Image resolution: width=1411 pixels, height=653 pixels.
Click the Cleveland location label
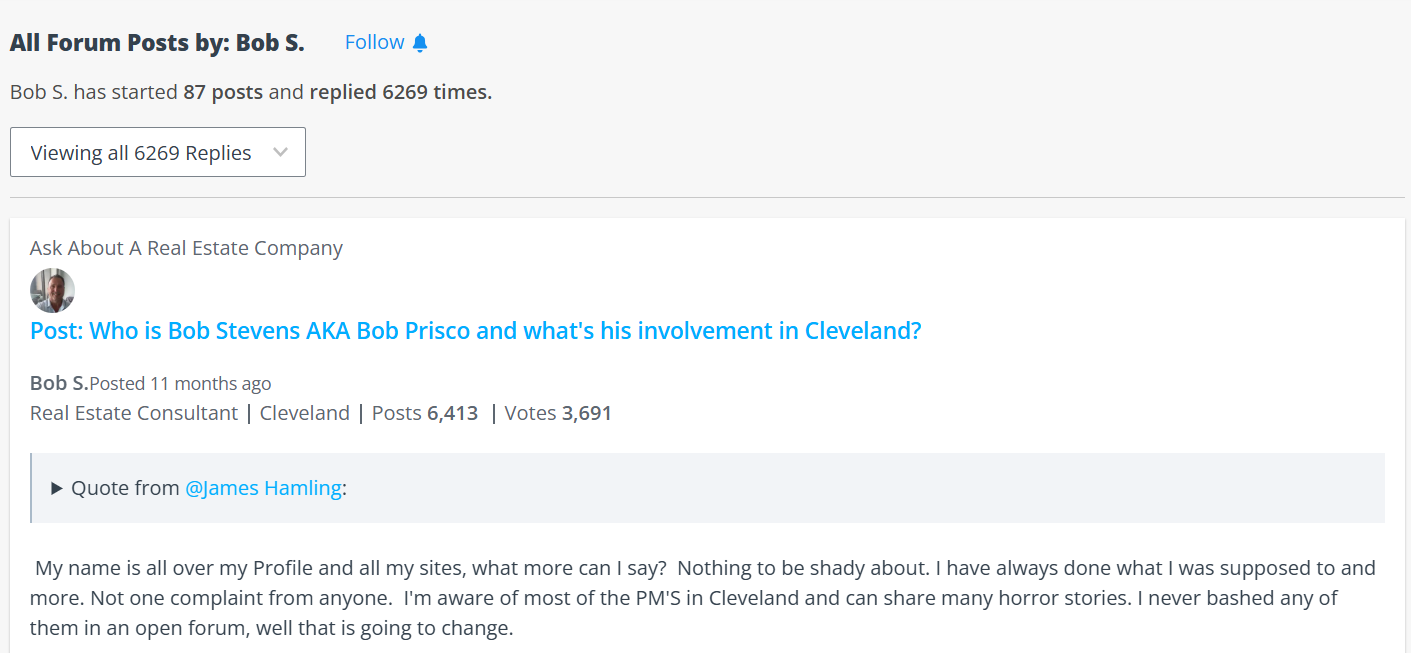[305, 413]
